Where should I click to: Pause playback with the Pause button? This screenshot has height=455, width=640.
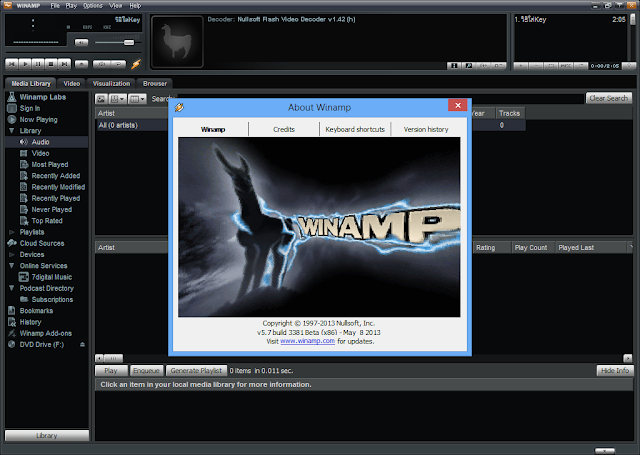coord(38,64)
